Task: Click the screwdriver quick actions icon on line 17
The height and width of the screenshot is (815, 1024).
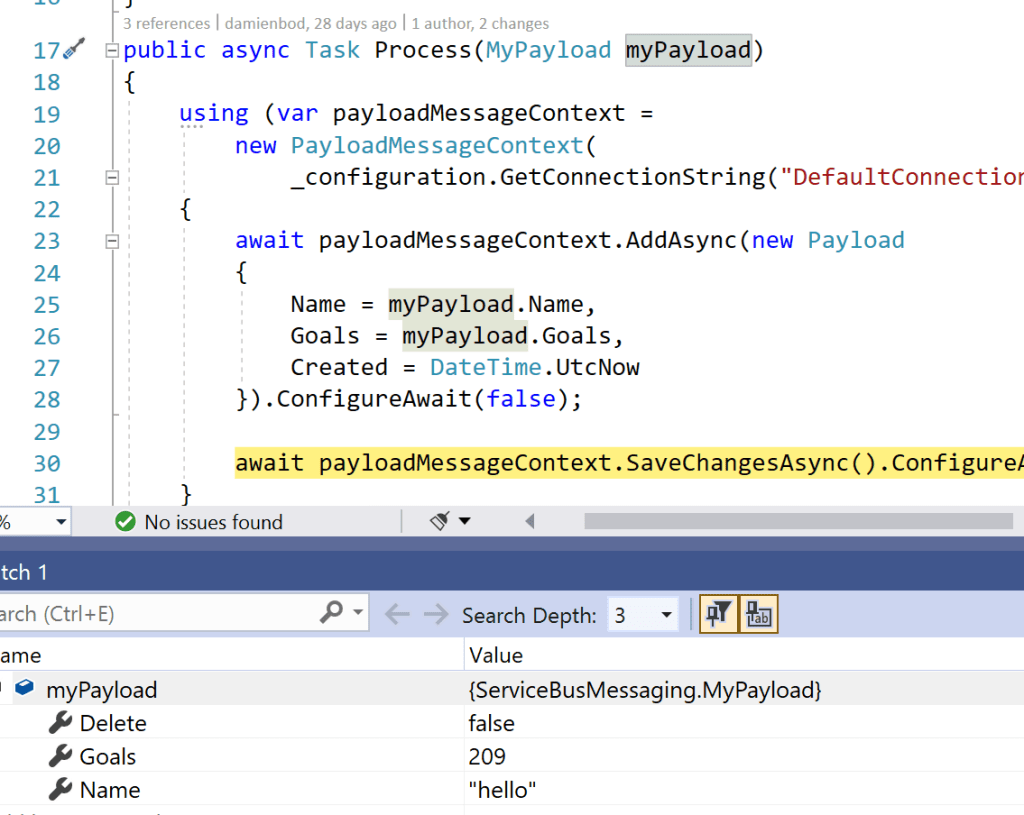Action: coord(75,49)
